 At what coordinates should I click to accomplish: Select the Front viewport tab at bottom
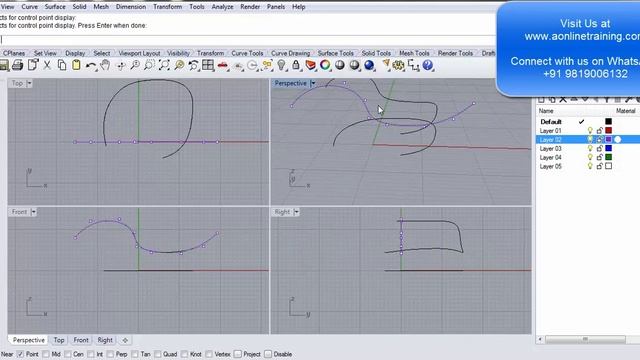tap(81, 340)
